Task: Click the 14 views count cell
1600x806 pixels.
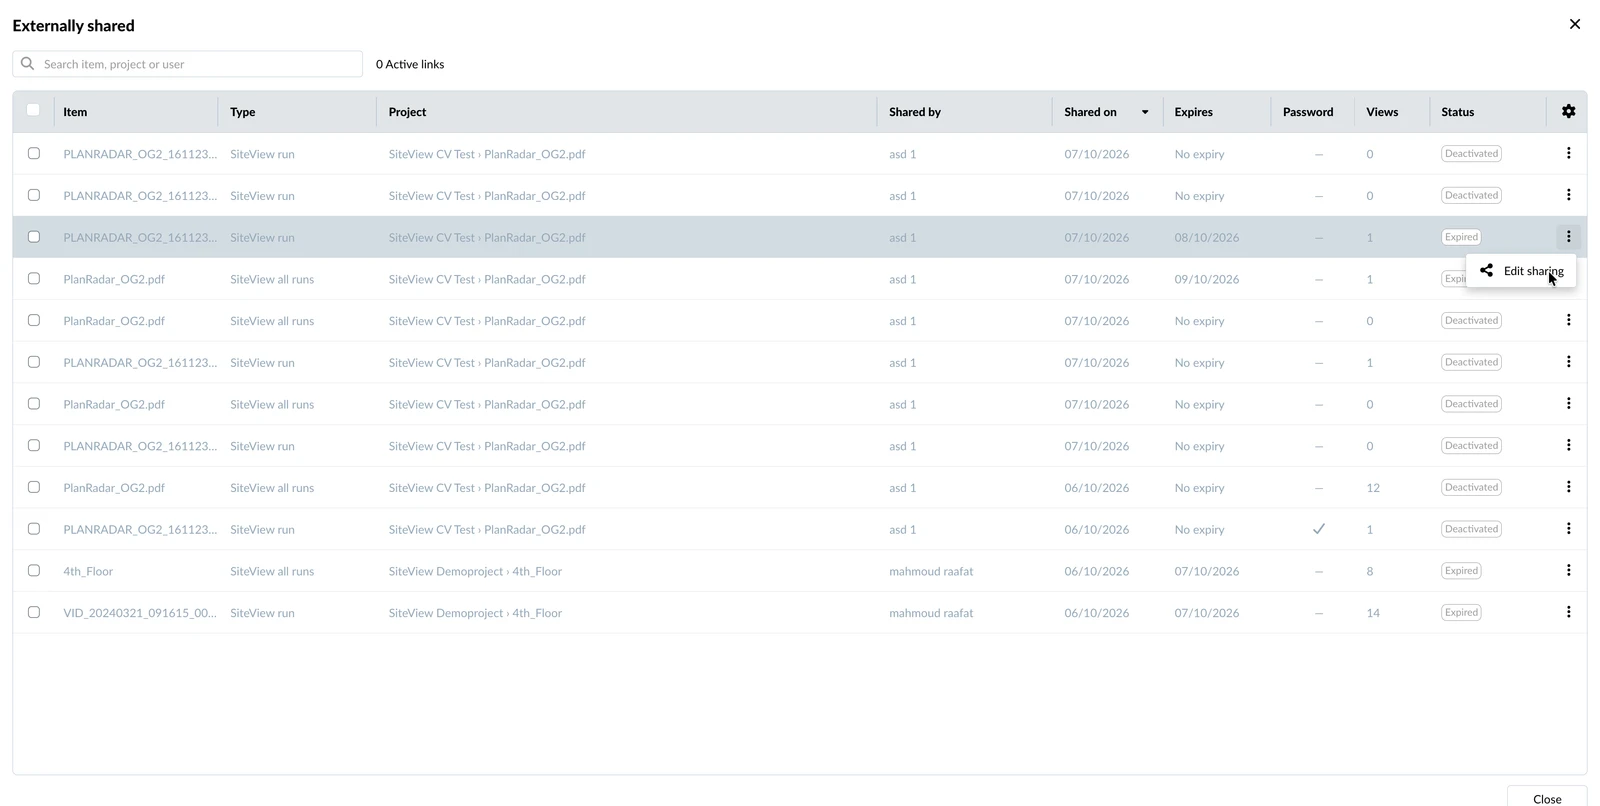Action: (1373, 613)
